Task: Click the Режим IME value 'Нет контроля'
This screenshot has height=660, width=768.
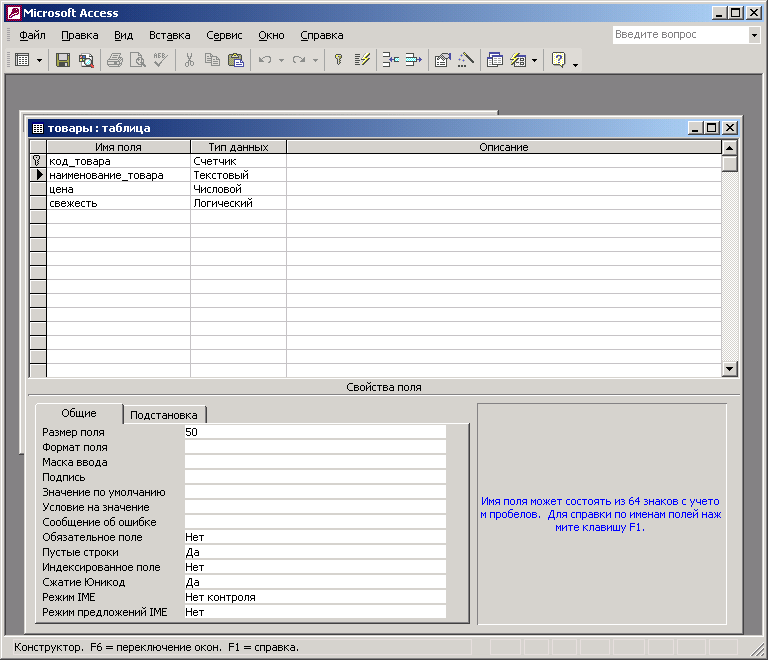Action: click(315, 597)
